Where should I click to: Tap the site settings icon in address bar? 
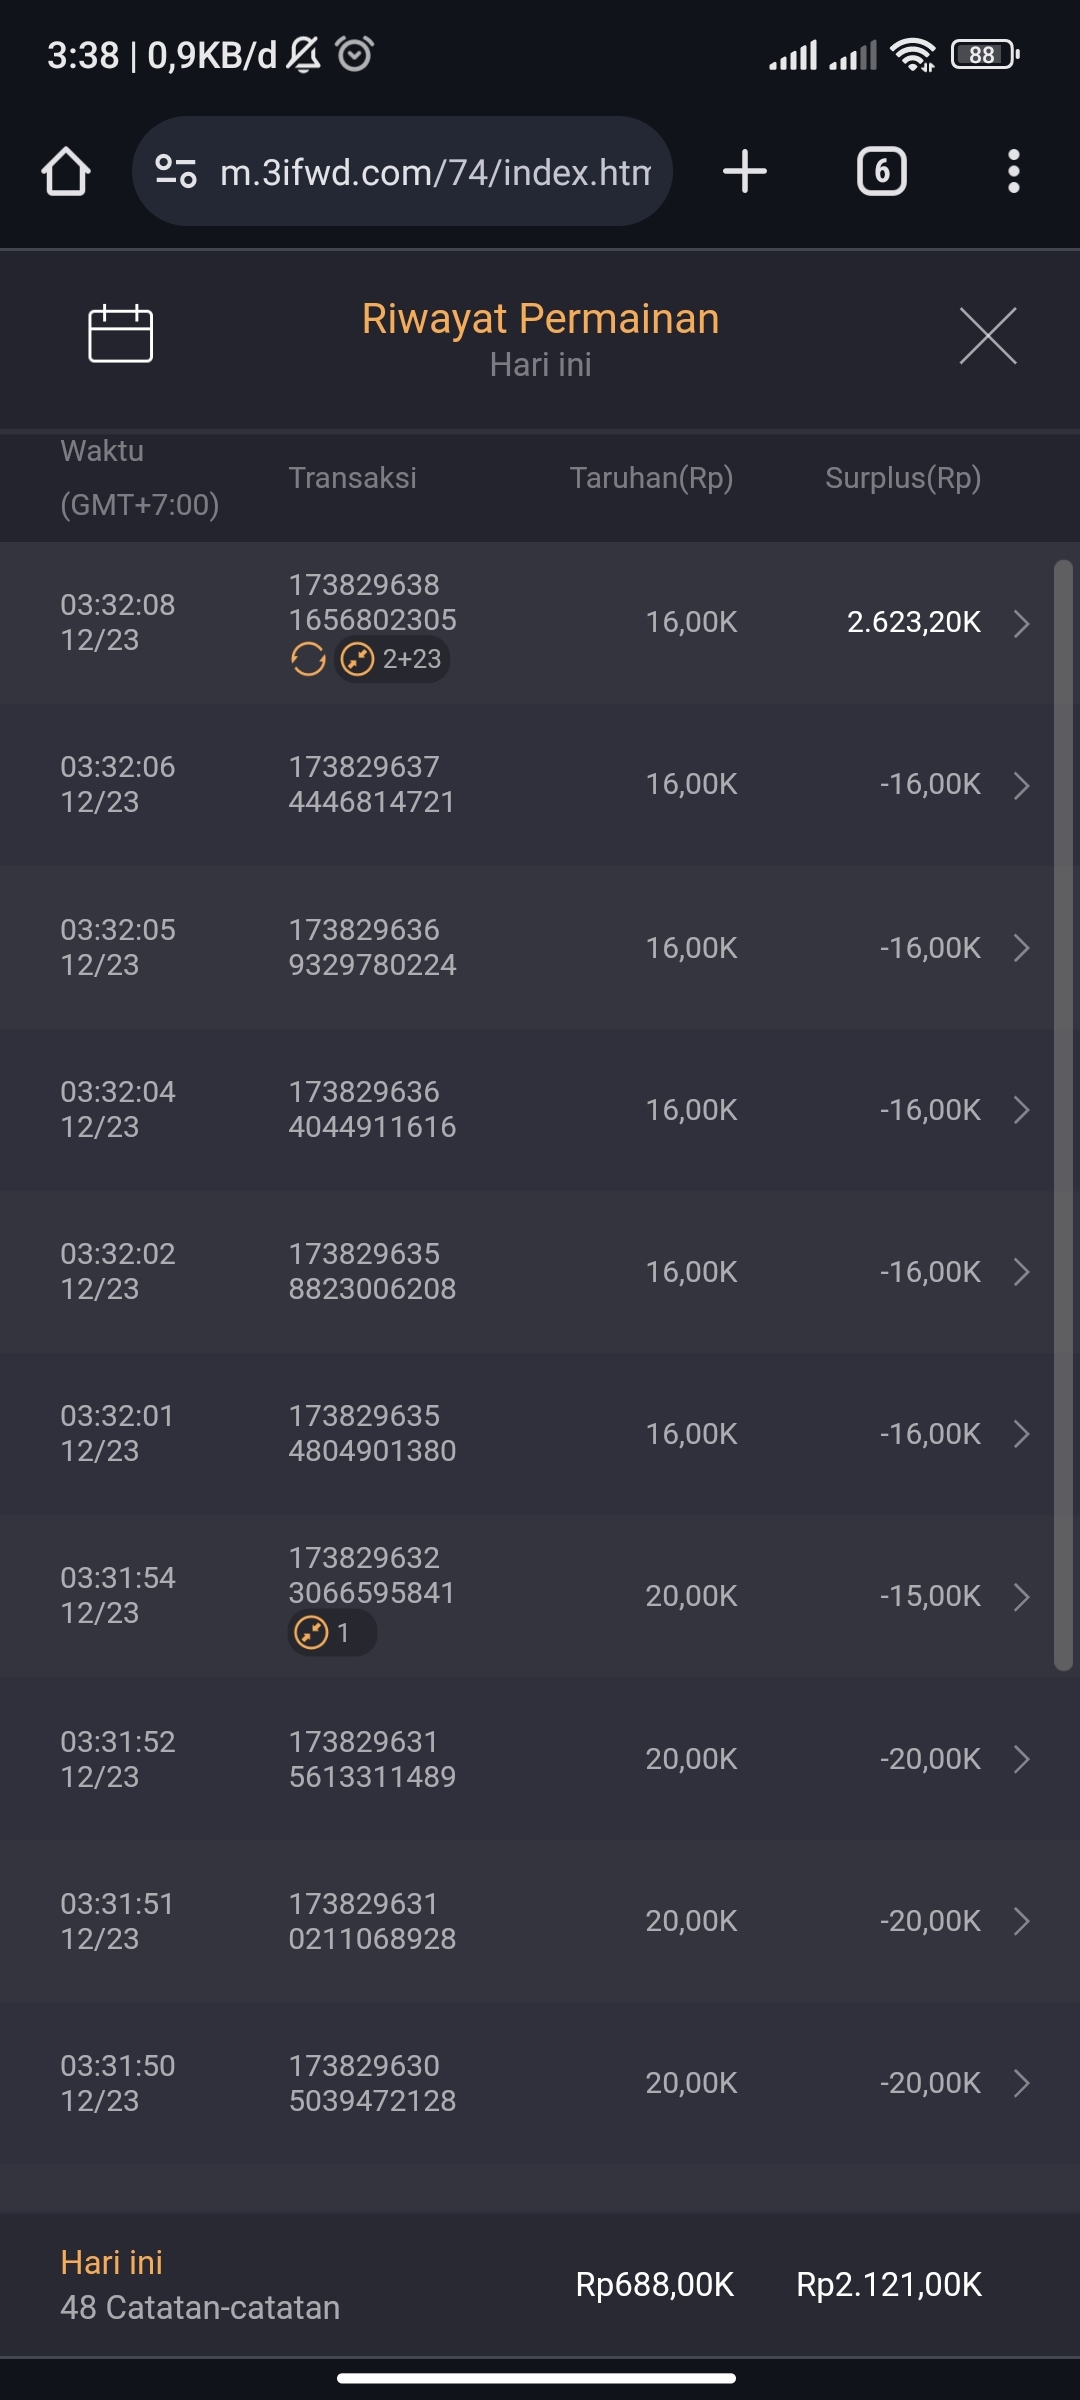[x=176, y=171]
